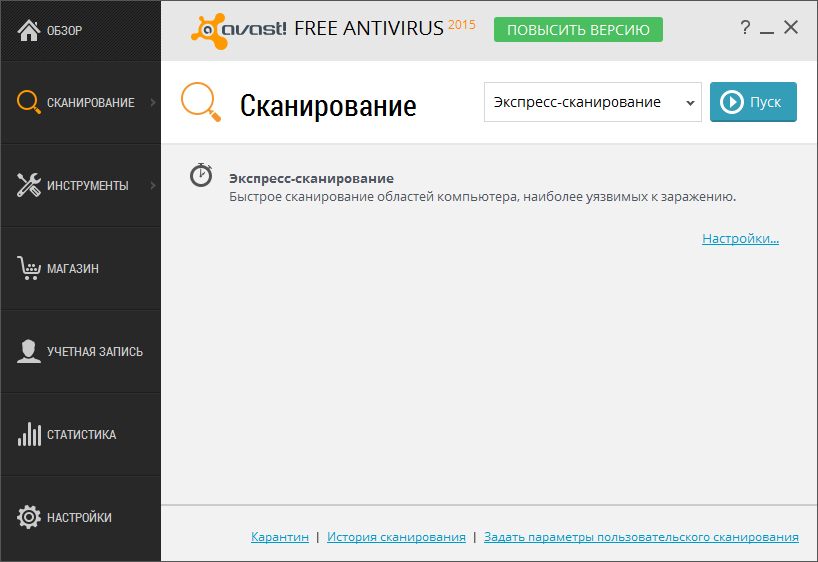
Task: Click the play circle icon in the Пуск button
Action: click(732, 102)
